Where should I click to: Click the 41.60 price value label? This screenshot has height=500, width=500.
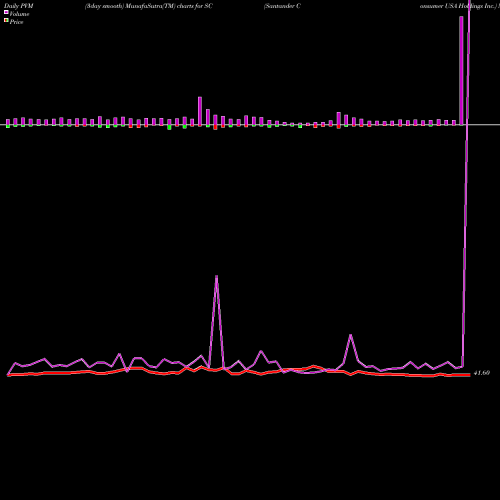pyautogui.click(x=482, y=373)
